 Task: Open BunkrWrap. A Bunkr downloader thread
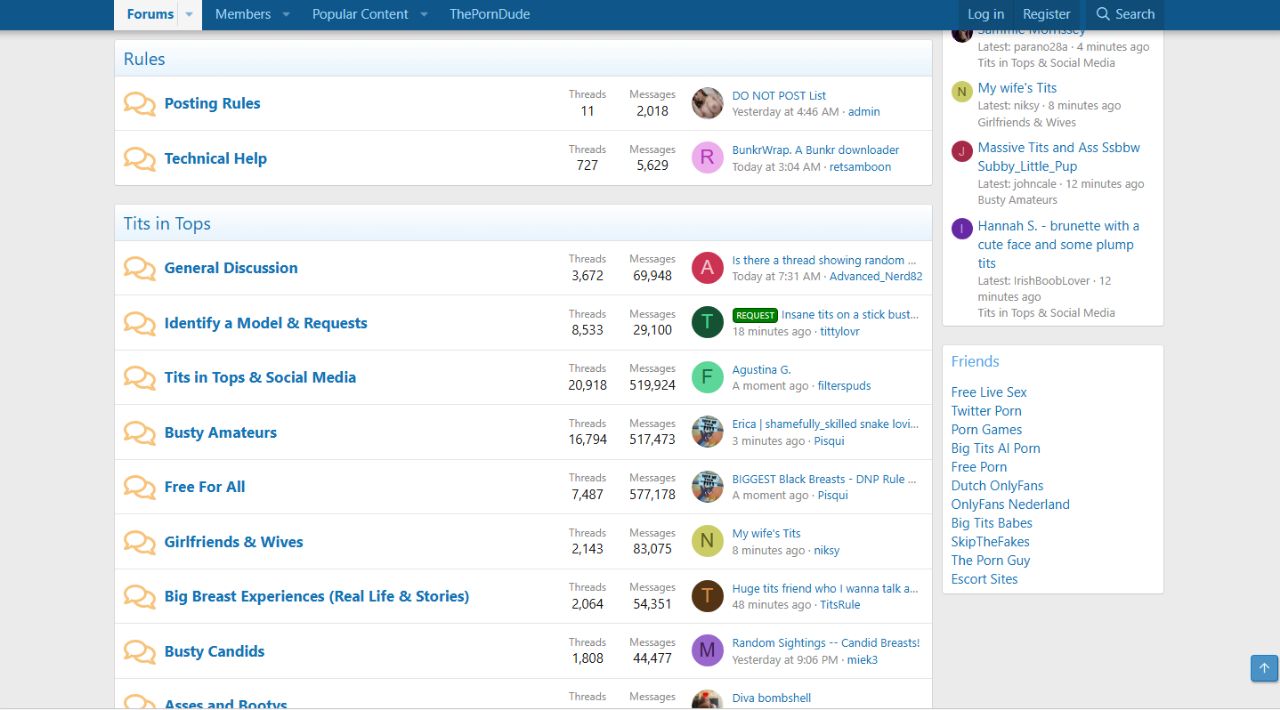click(815, 150)
